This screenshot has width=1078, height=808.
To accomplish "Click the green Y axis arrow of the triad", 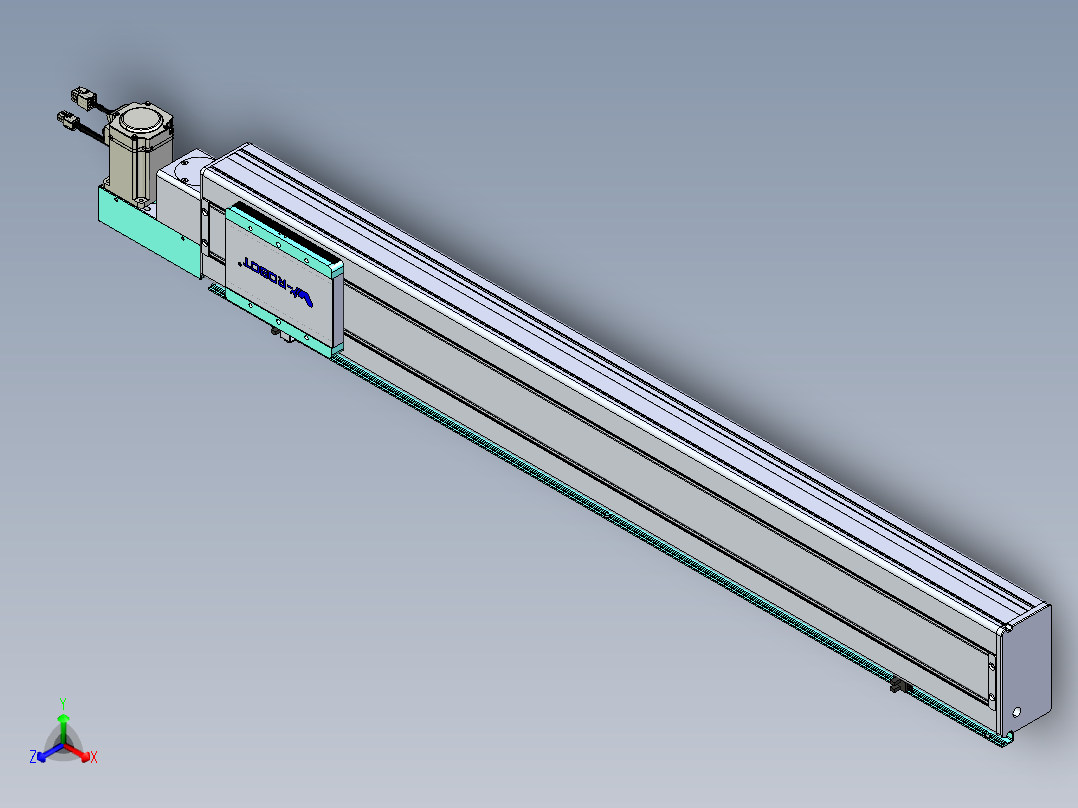I will (63, 725).
